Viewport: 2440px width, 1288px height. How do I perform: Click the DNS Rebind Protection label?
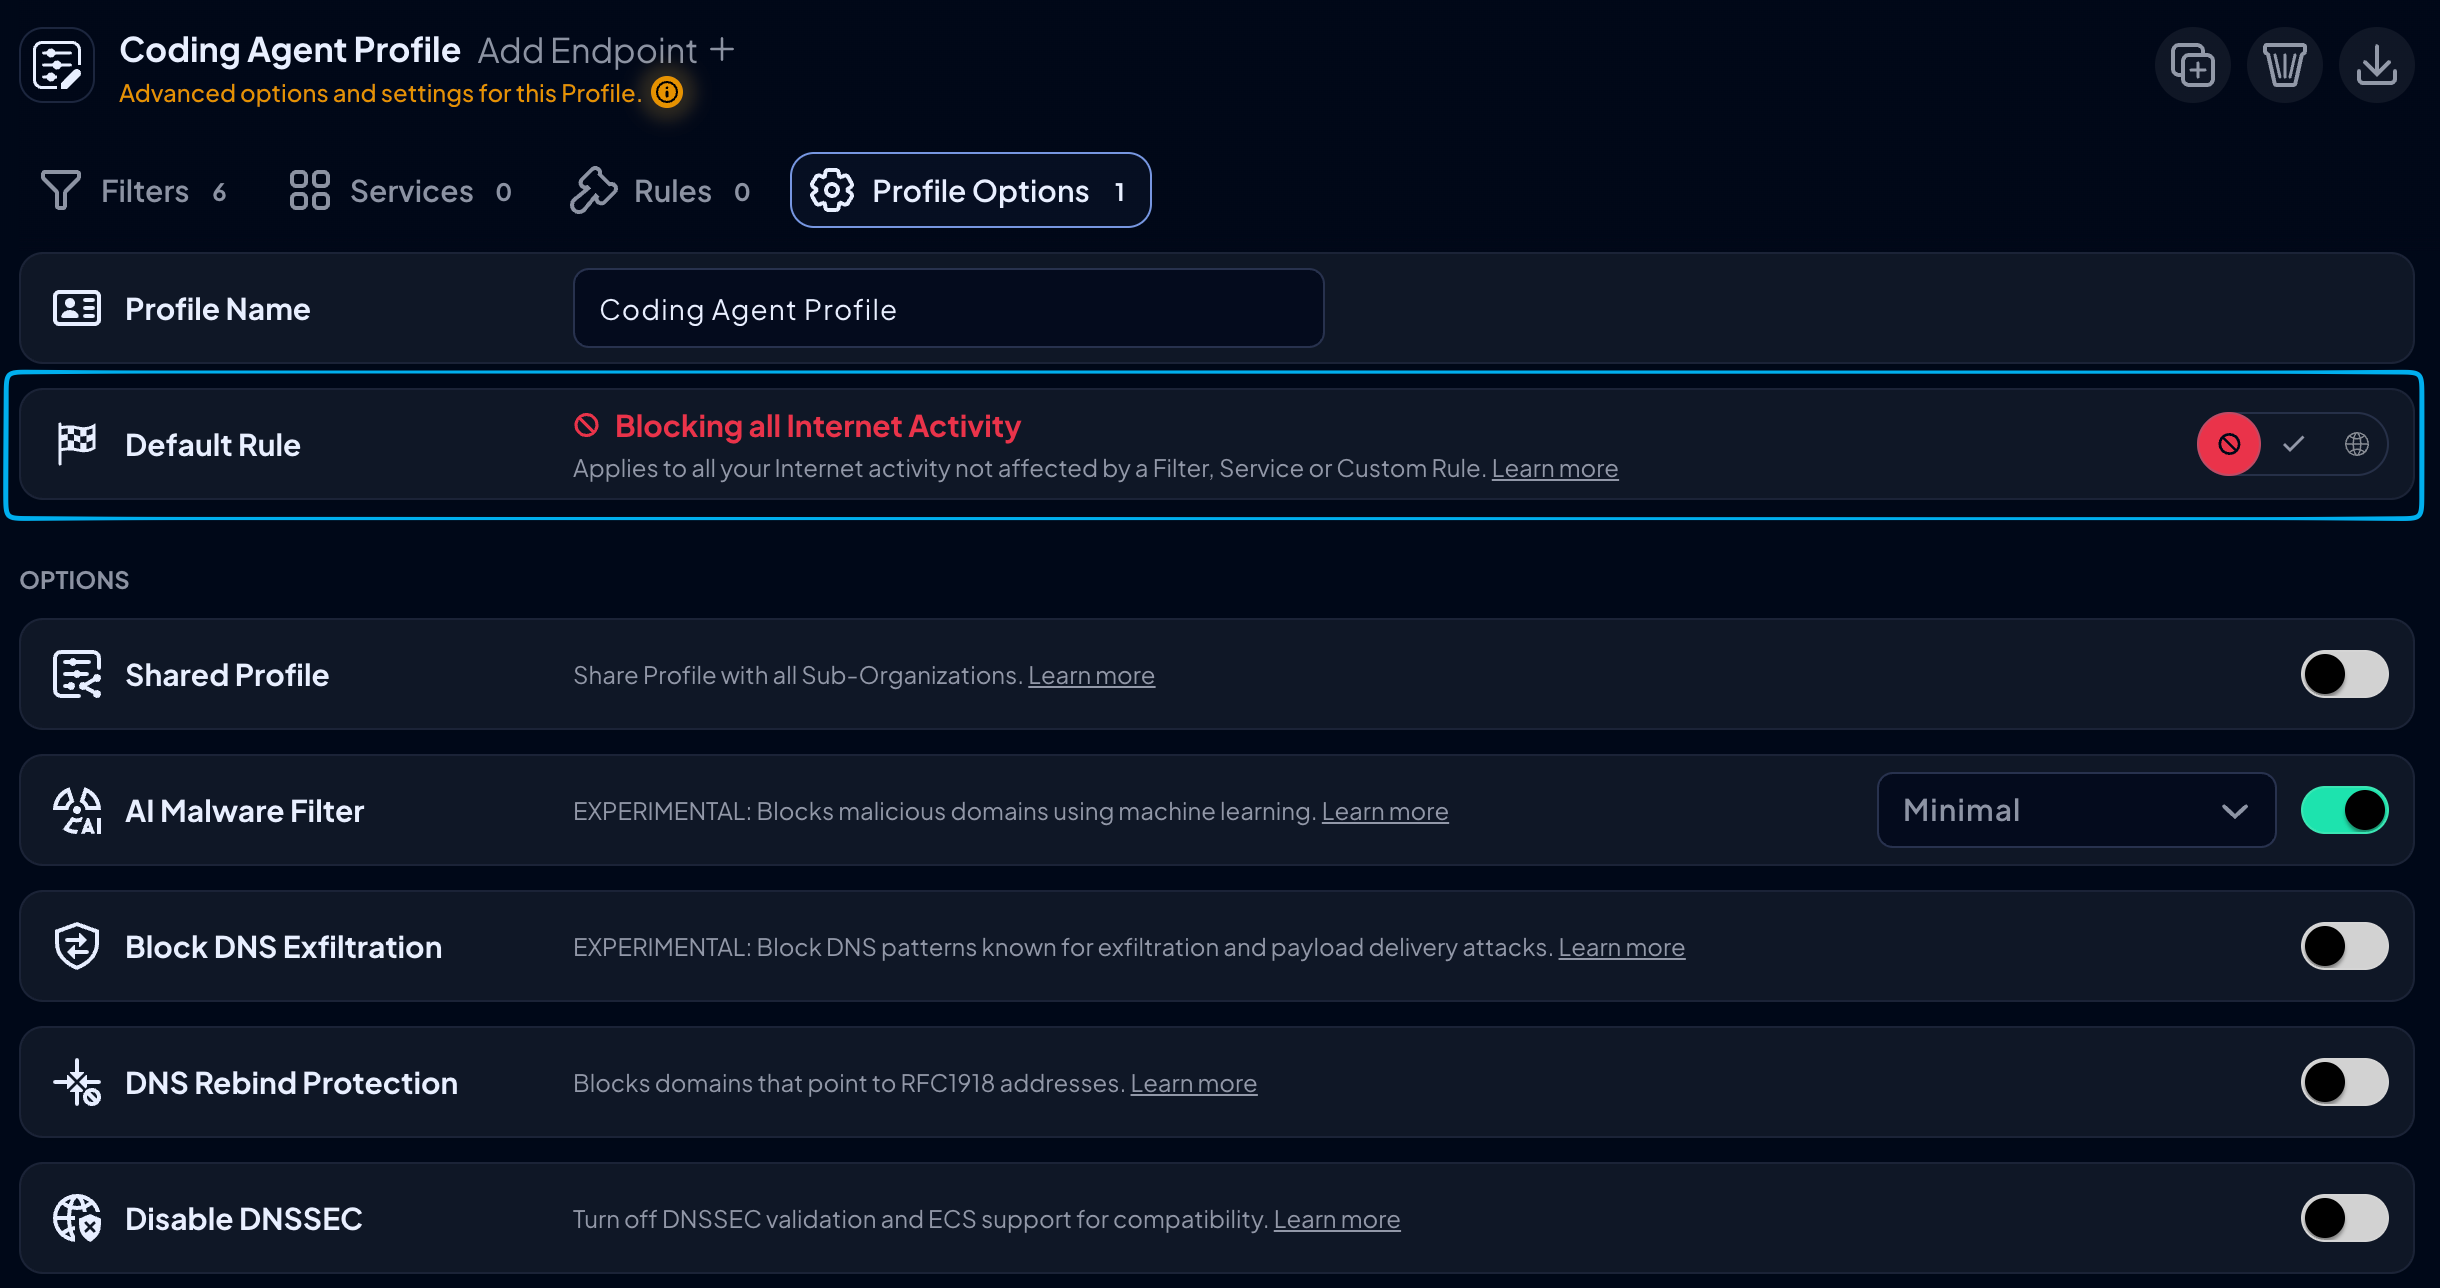pyautogui.click(x=291, y=1083)
